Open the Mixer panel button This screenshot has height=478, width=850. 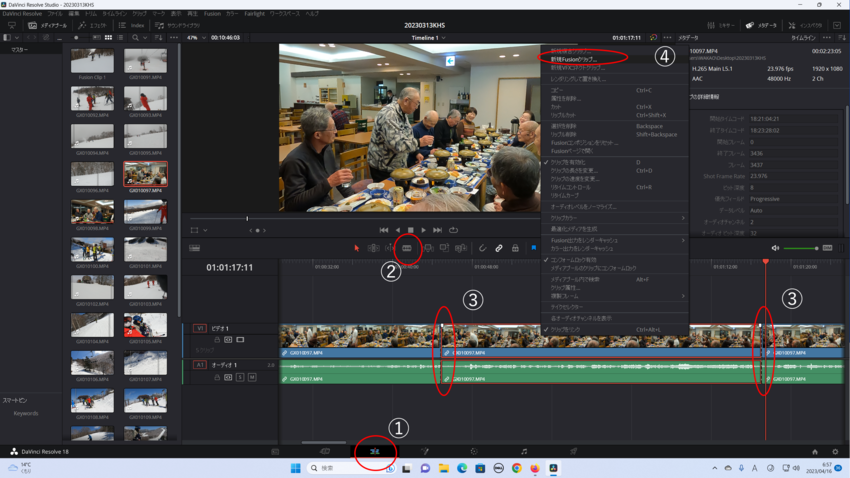click(720, 25)
